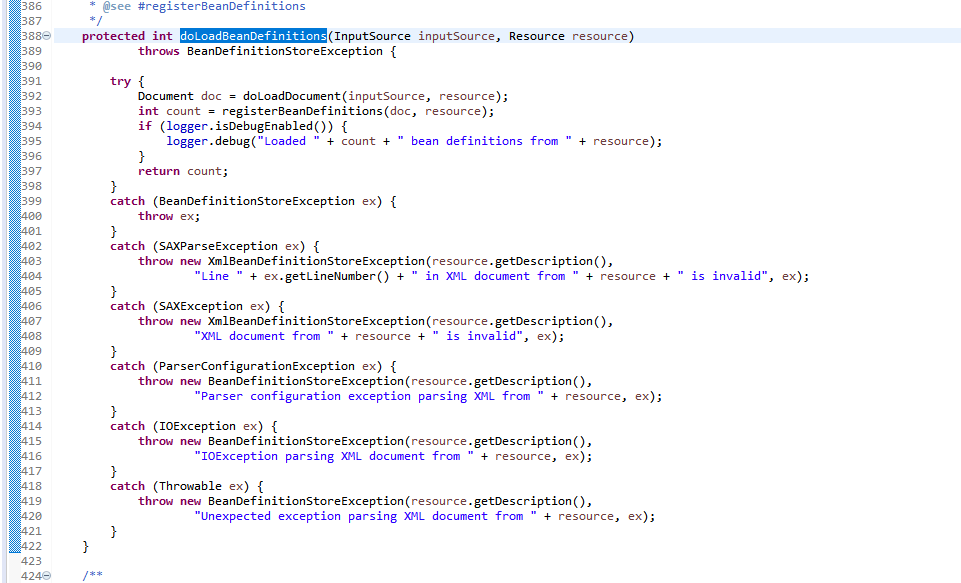Click line number 423 in the gutter

click(x=31, y=562)
